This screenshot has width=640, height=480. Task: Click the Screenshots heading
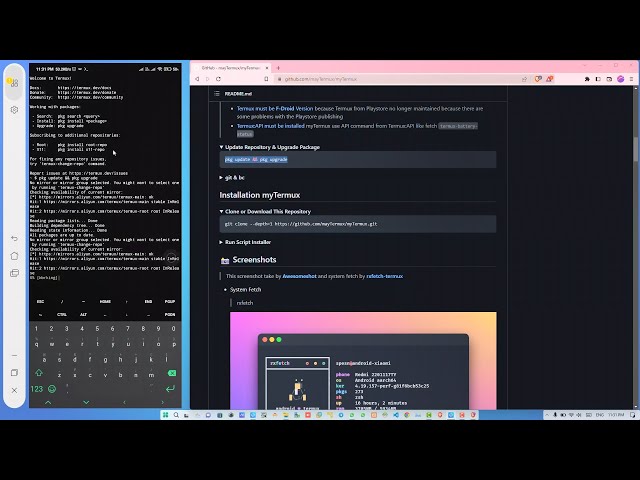(x=254, y=260)
